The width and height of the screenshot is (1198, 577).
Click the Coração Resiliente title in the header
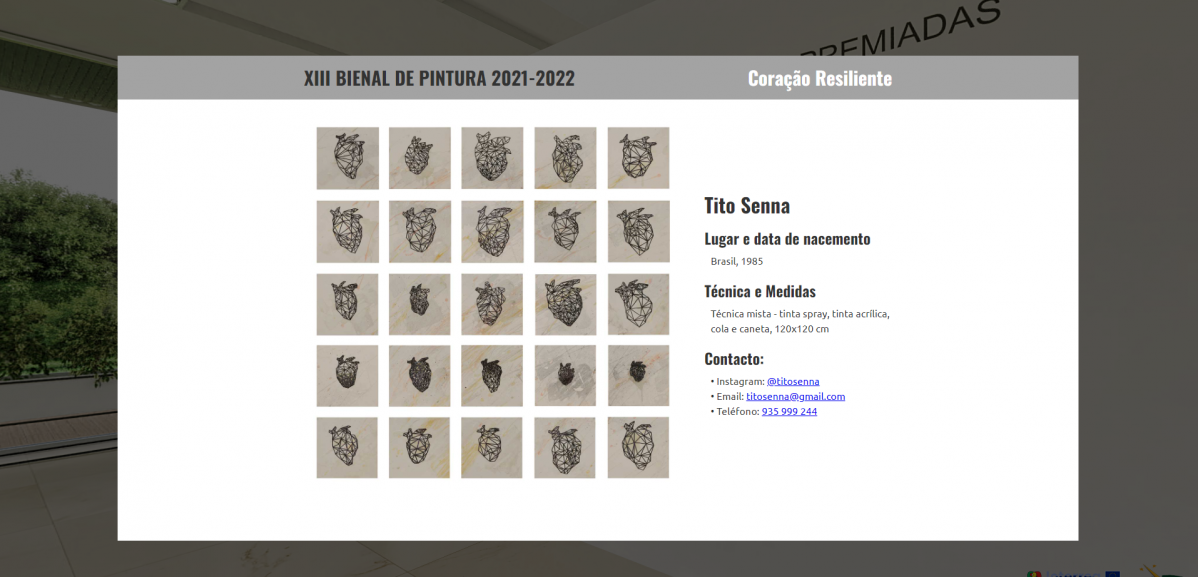819,79
